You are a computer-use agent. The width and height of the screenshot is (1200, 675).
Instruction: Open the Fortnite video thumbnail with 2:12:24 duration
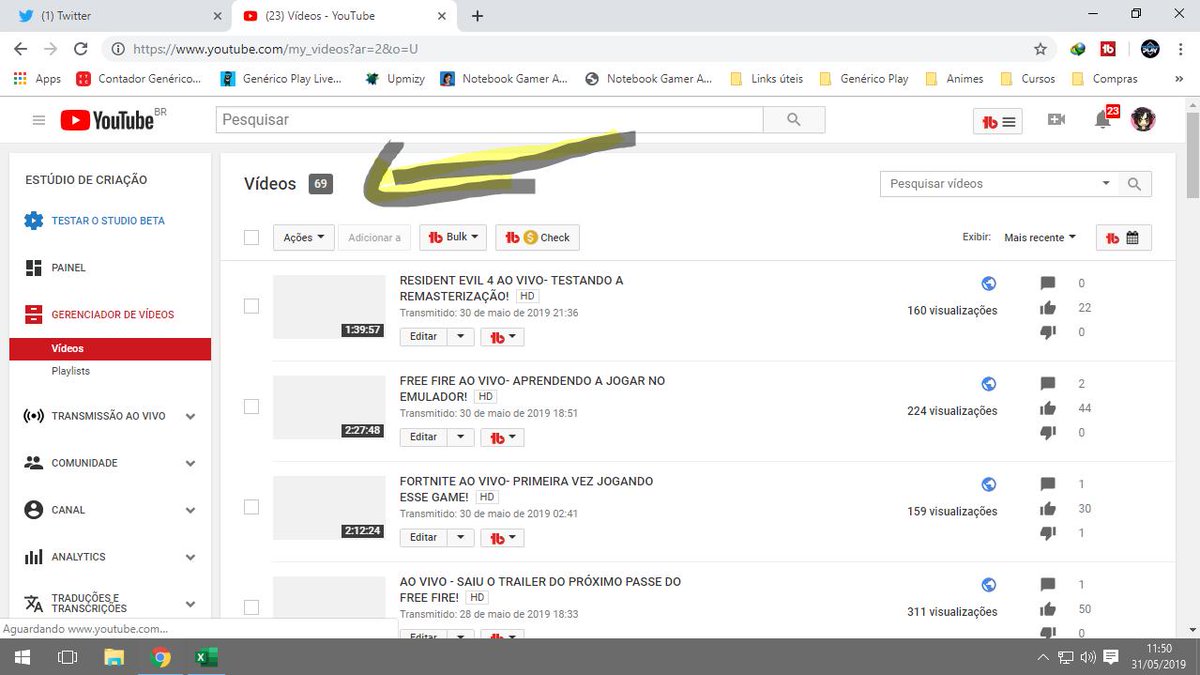tap(329, 507)
